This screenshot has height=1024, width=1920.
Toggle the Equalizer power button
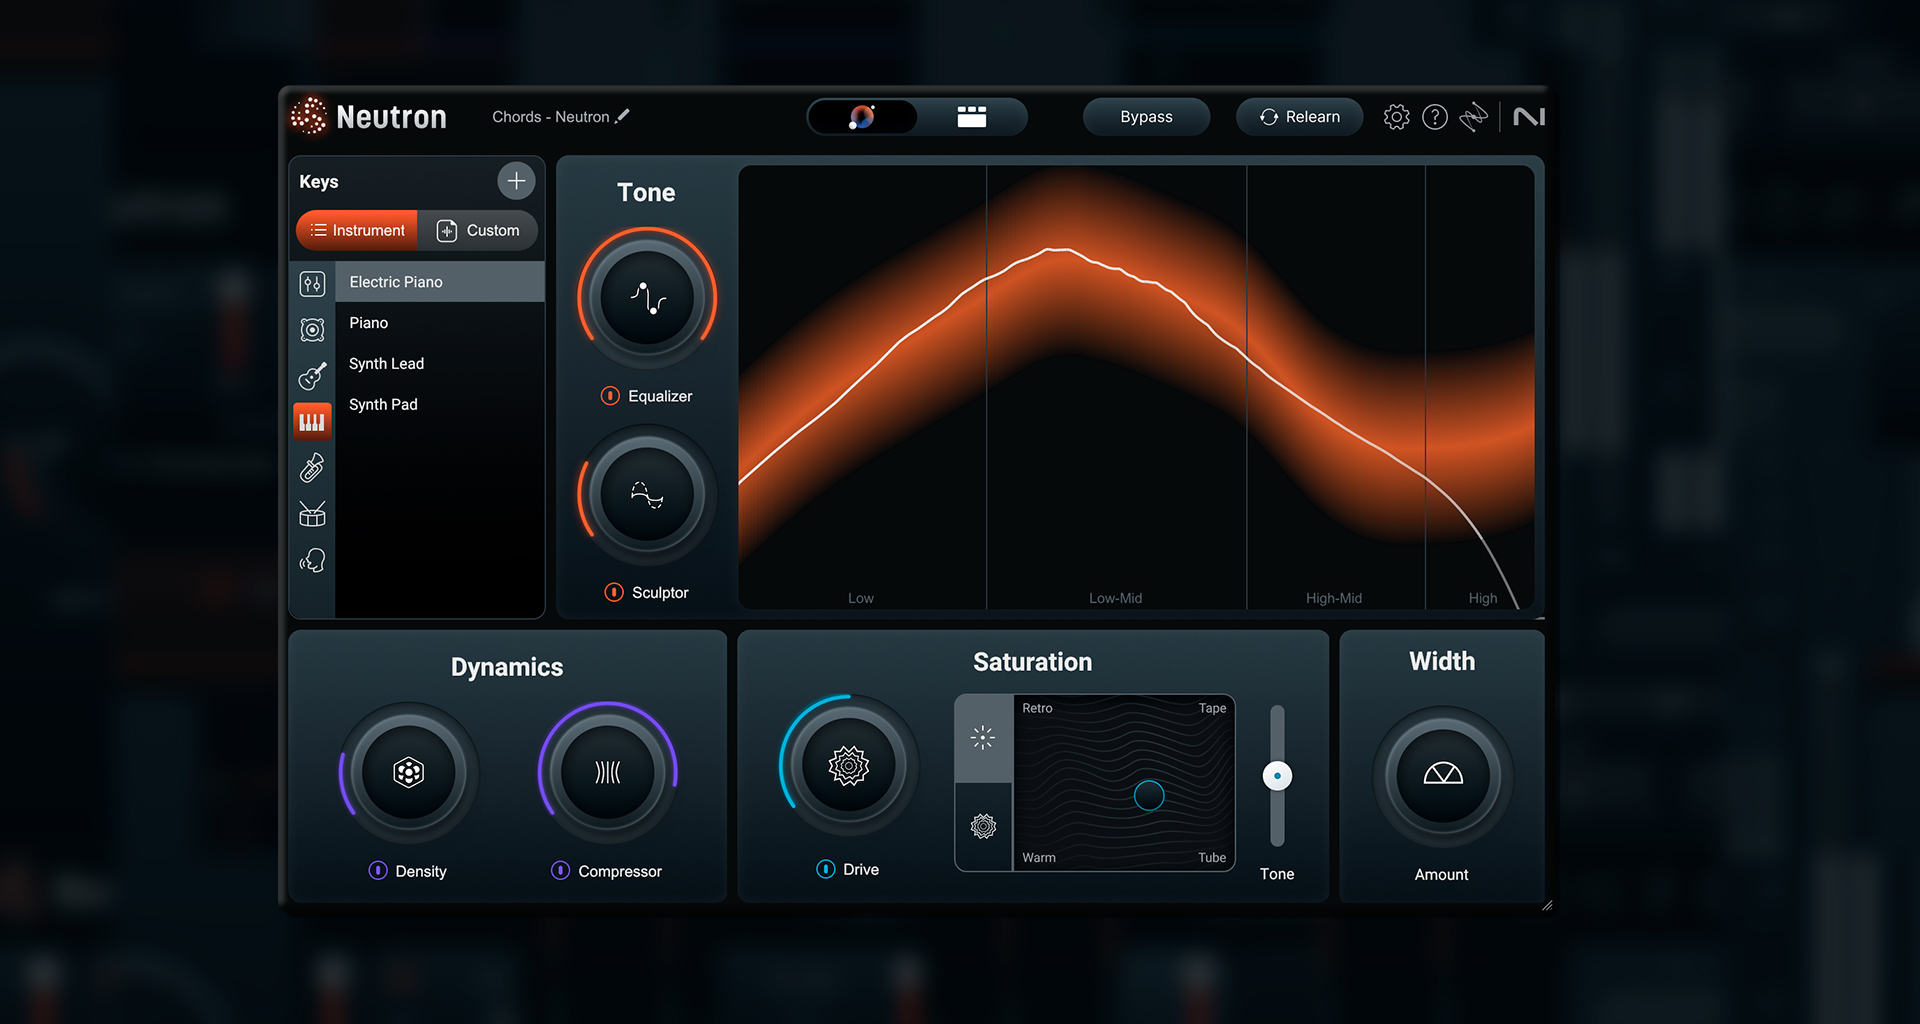pyautogui.click(x=610, y=396)
